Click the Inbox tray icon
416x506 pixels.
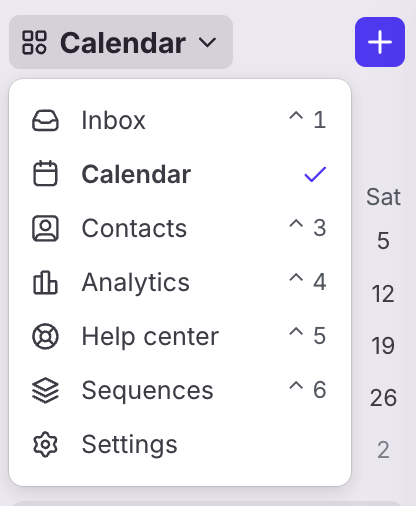coord(45,120)
